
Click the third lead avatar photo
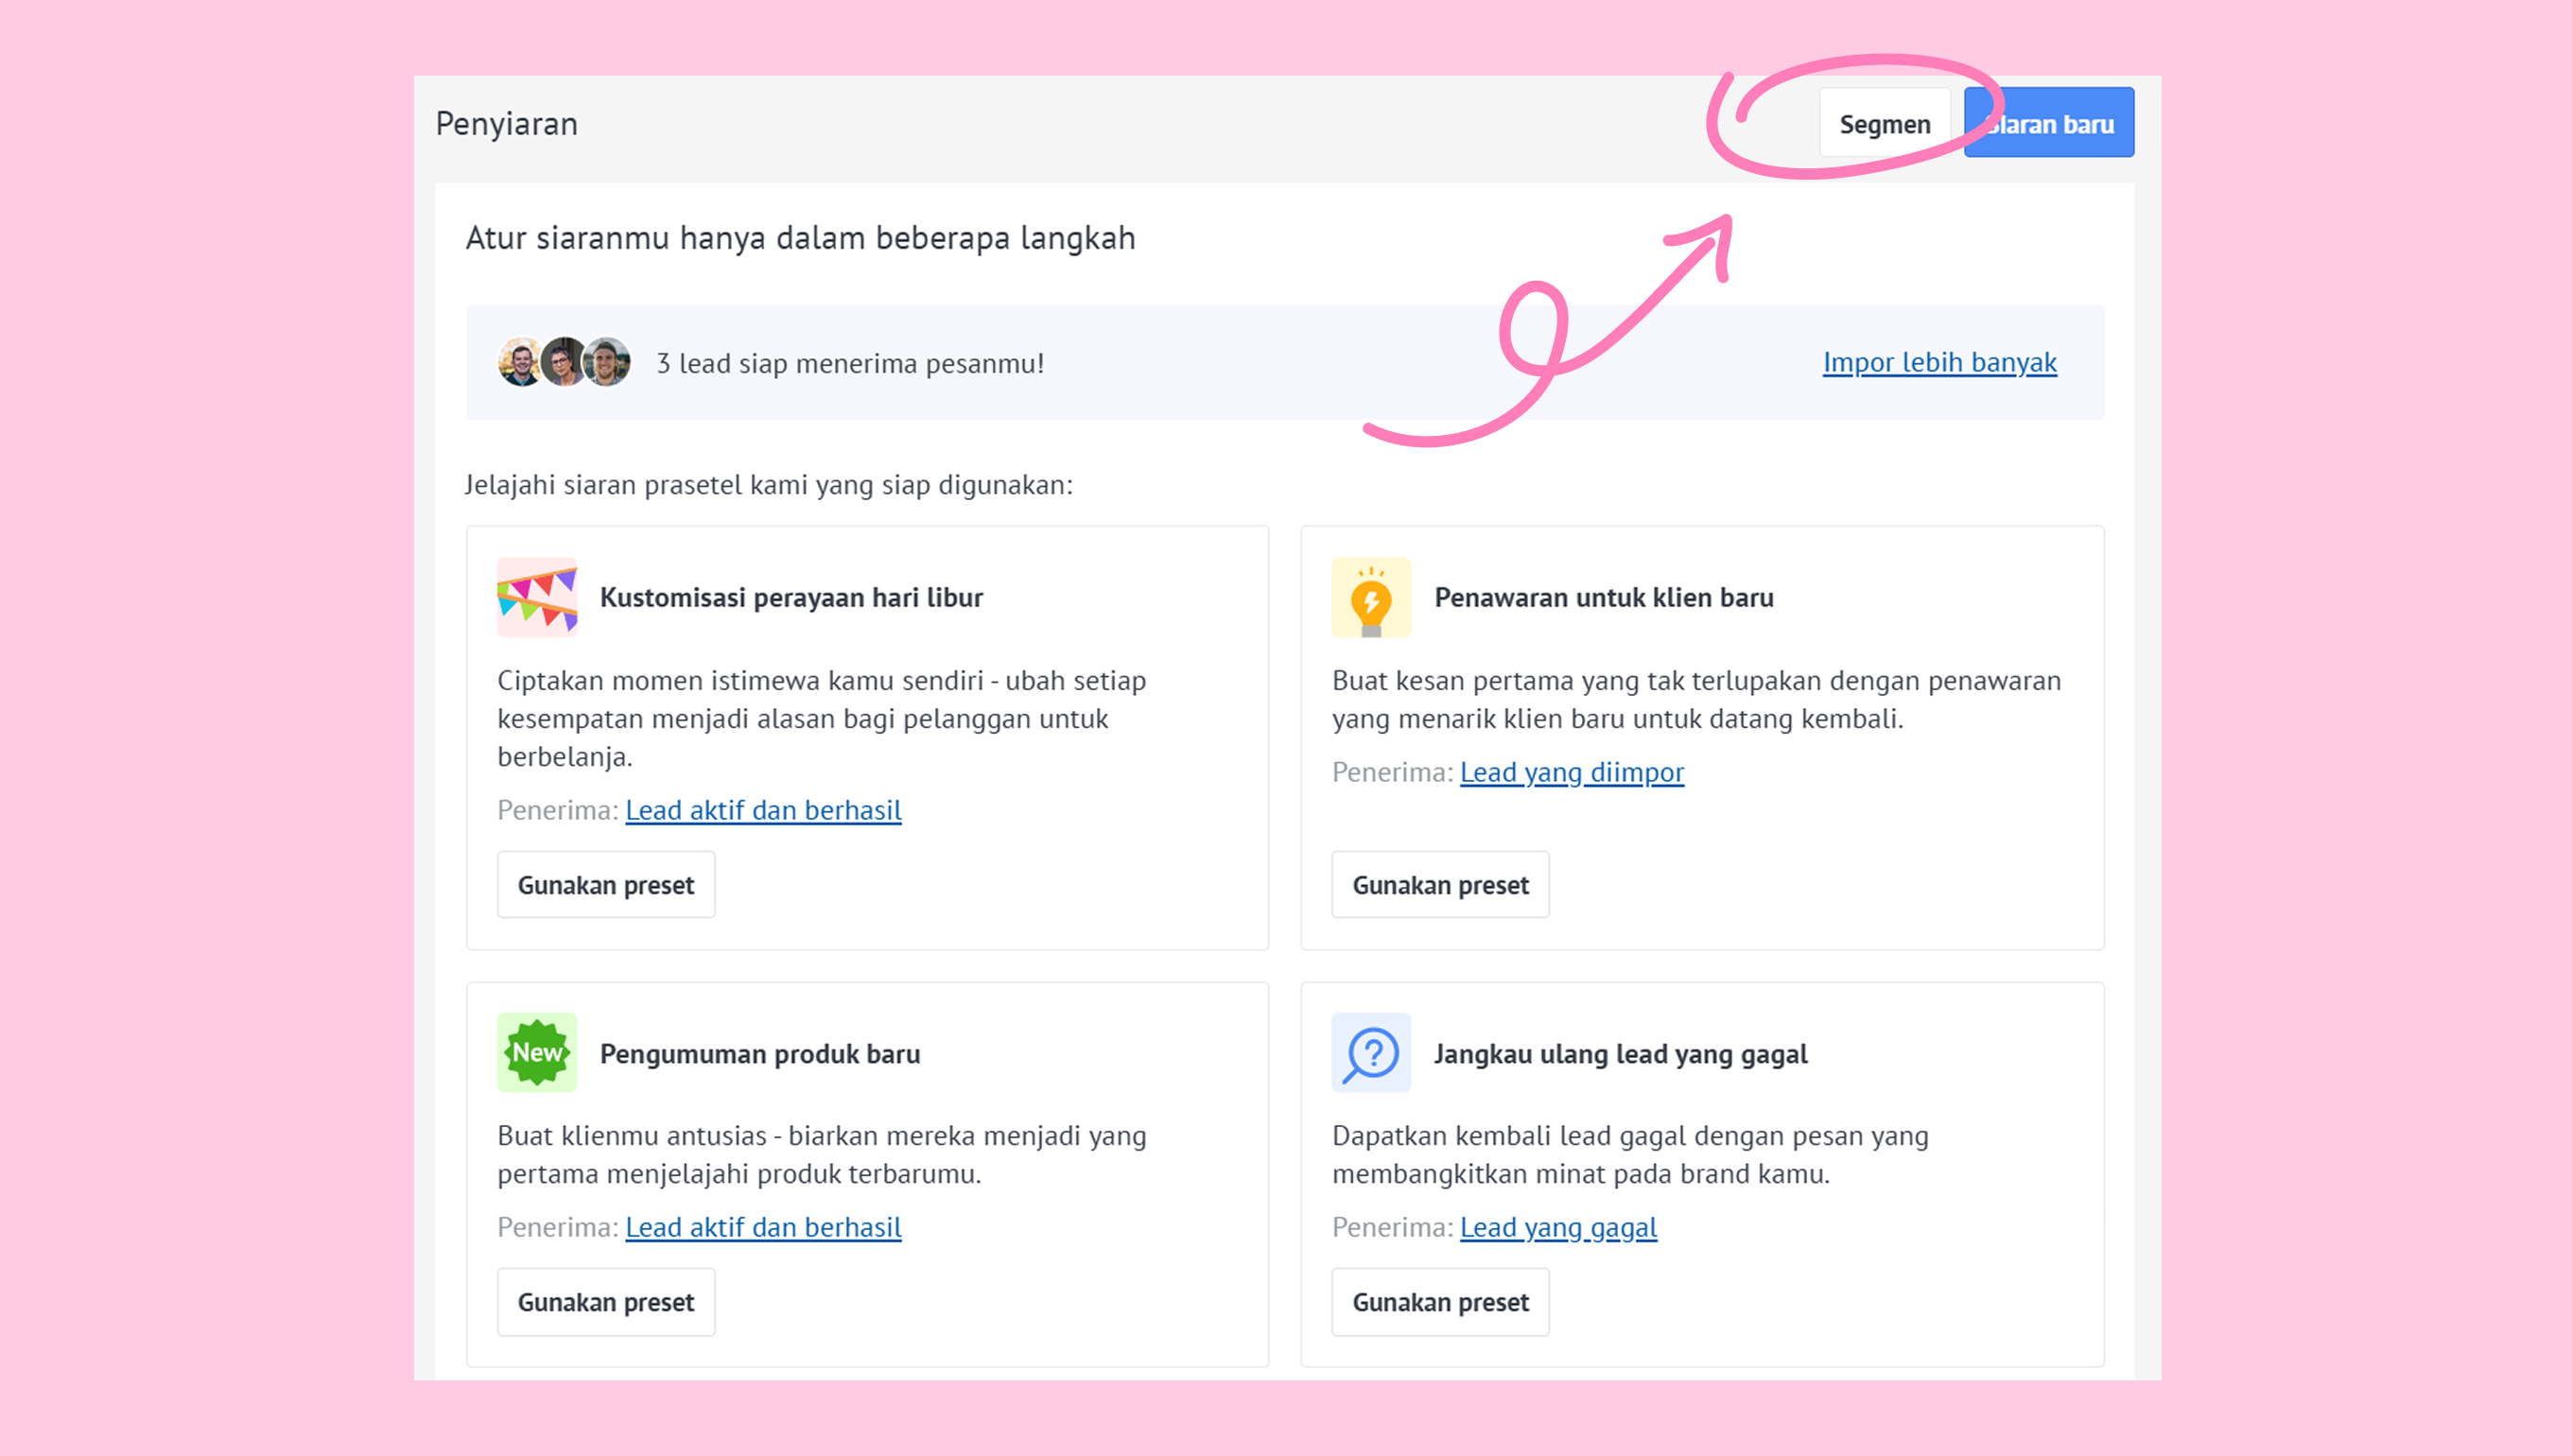[x=607, y=362]
